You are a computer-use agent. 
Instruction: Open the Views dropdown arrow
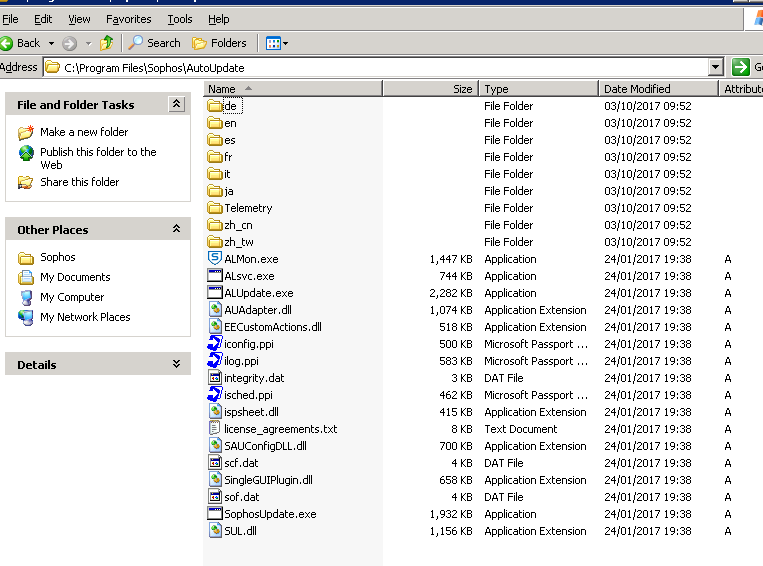286,43
